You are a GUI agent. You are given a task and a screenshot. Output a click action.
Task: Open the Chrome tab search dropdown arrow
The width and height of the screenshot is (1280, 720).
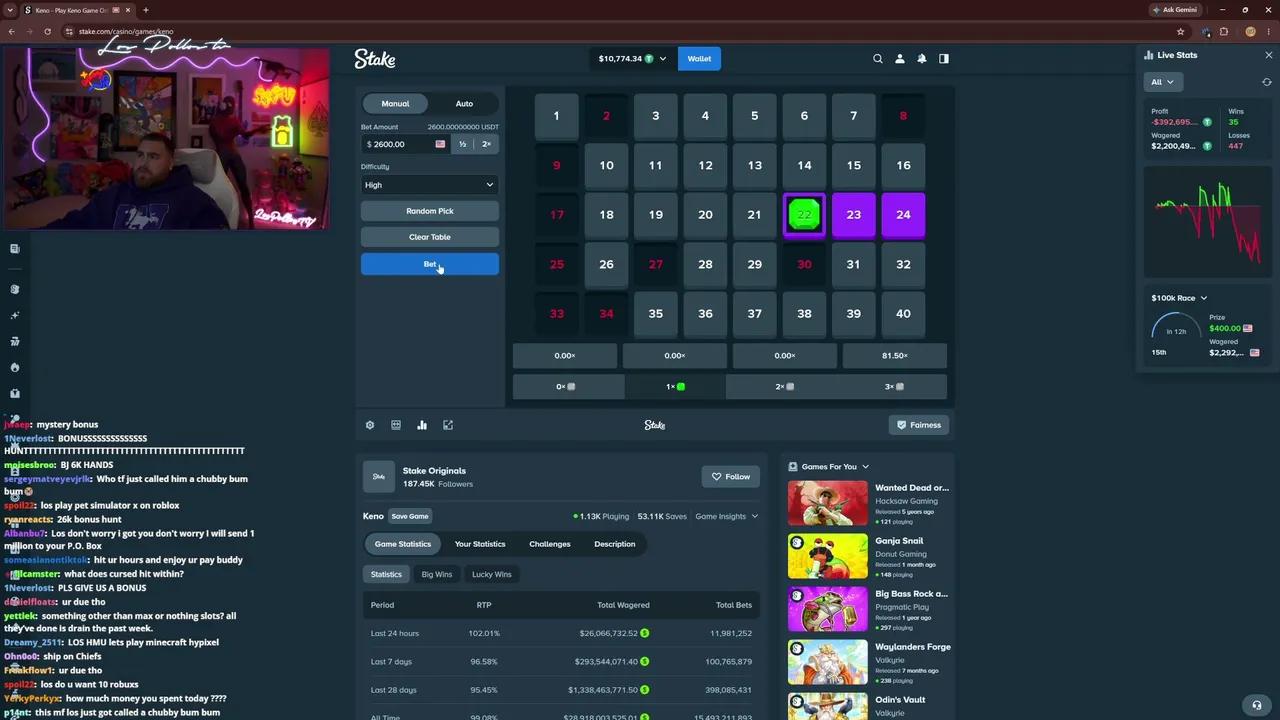tap(10, 10)
